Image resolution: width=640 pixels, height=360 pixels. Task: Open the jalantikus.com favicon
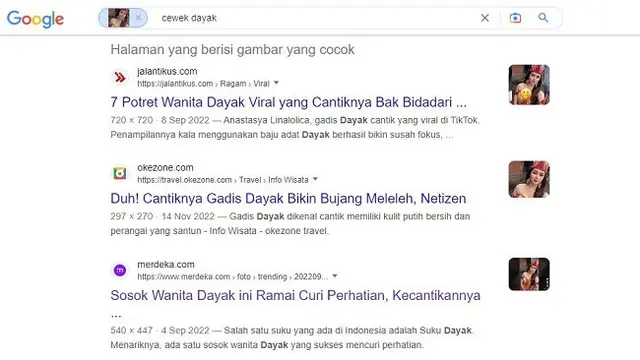click(x=120, y=77)
